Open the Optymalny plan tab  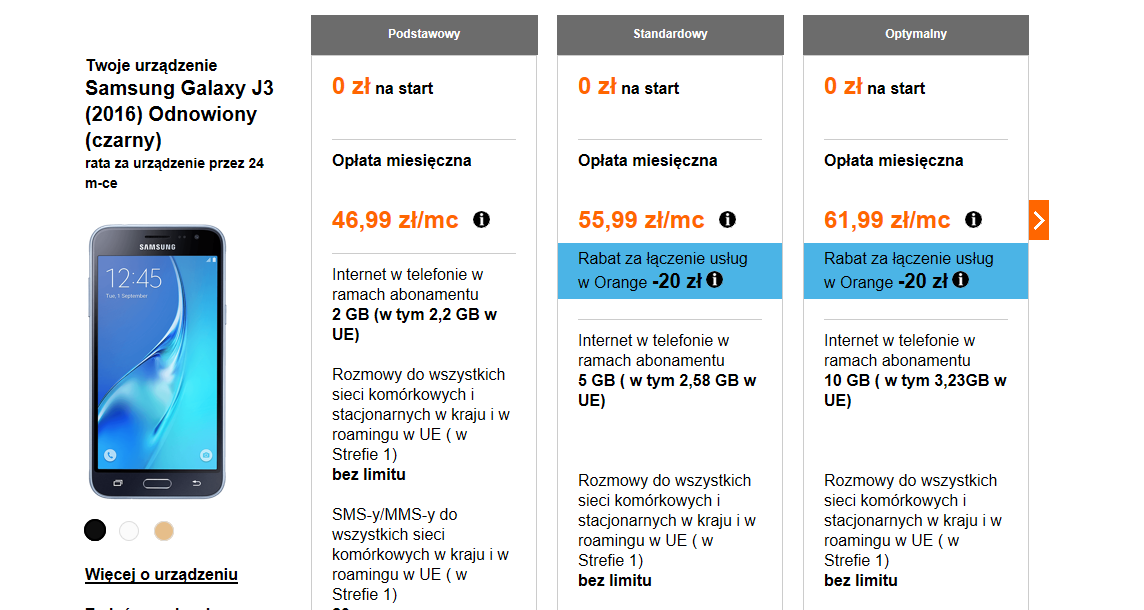tap(916, 33)
